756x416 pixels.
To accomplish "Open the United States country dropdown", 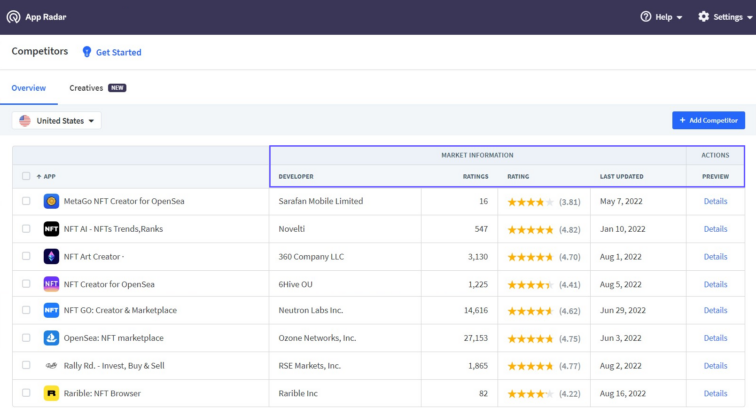I will click(57, 121).
